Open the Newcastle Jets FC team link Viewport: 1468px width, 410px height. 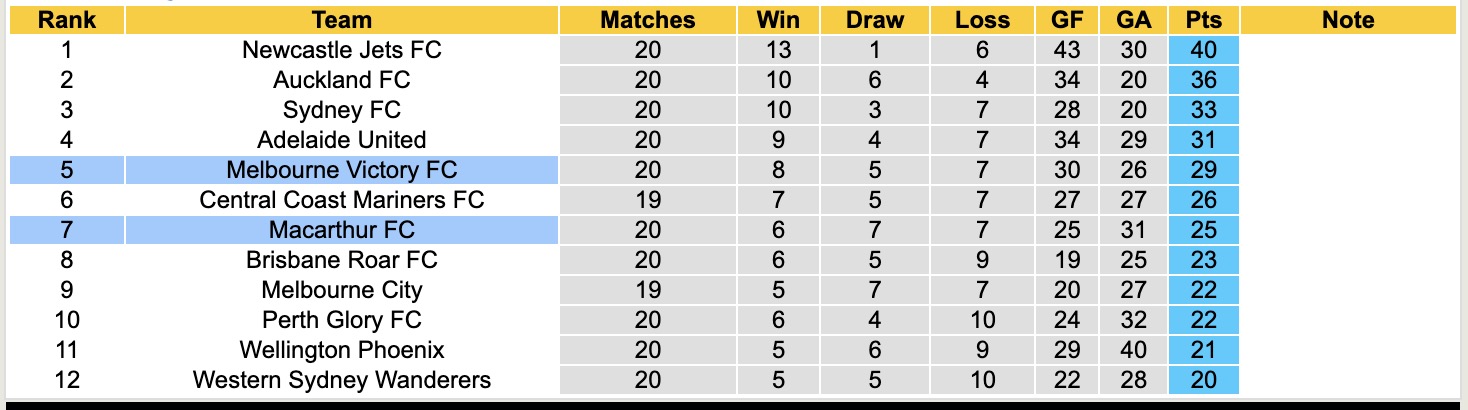342,50
